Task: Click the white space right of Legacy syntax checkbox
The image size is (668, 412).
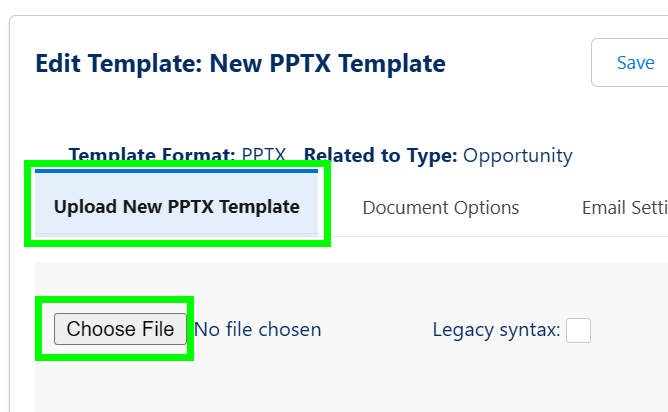Action: coord(630,330)
